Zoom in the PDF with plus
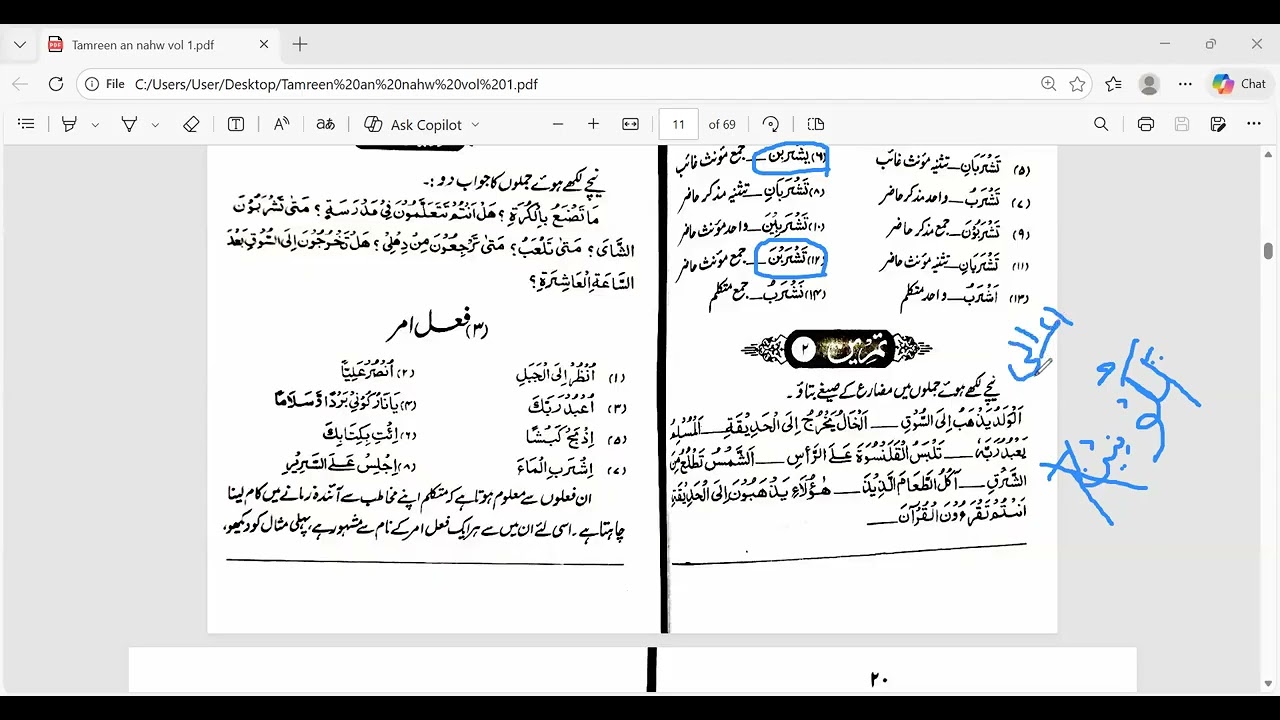This screenshot has width=1280, height=720. tap(593, 124)
